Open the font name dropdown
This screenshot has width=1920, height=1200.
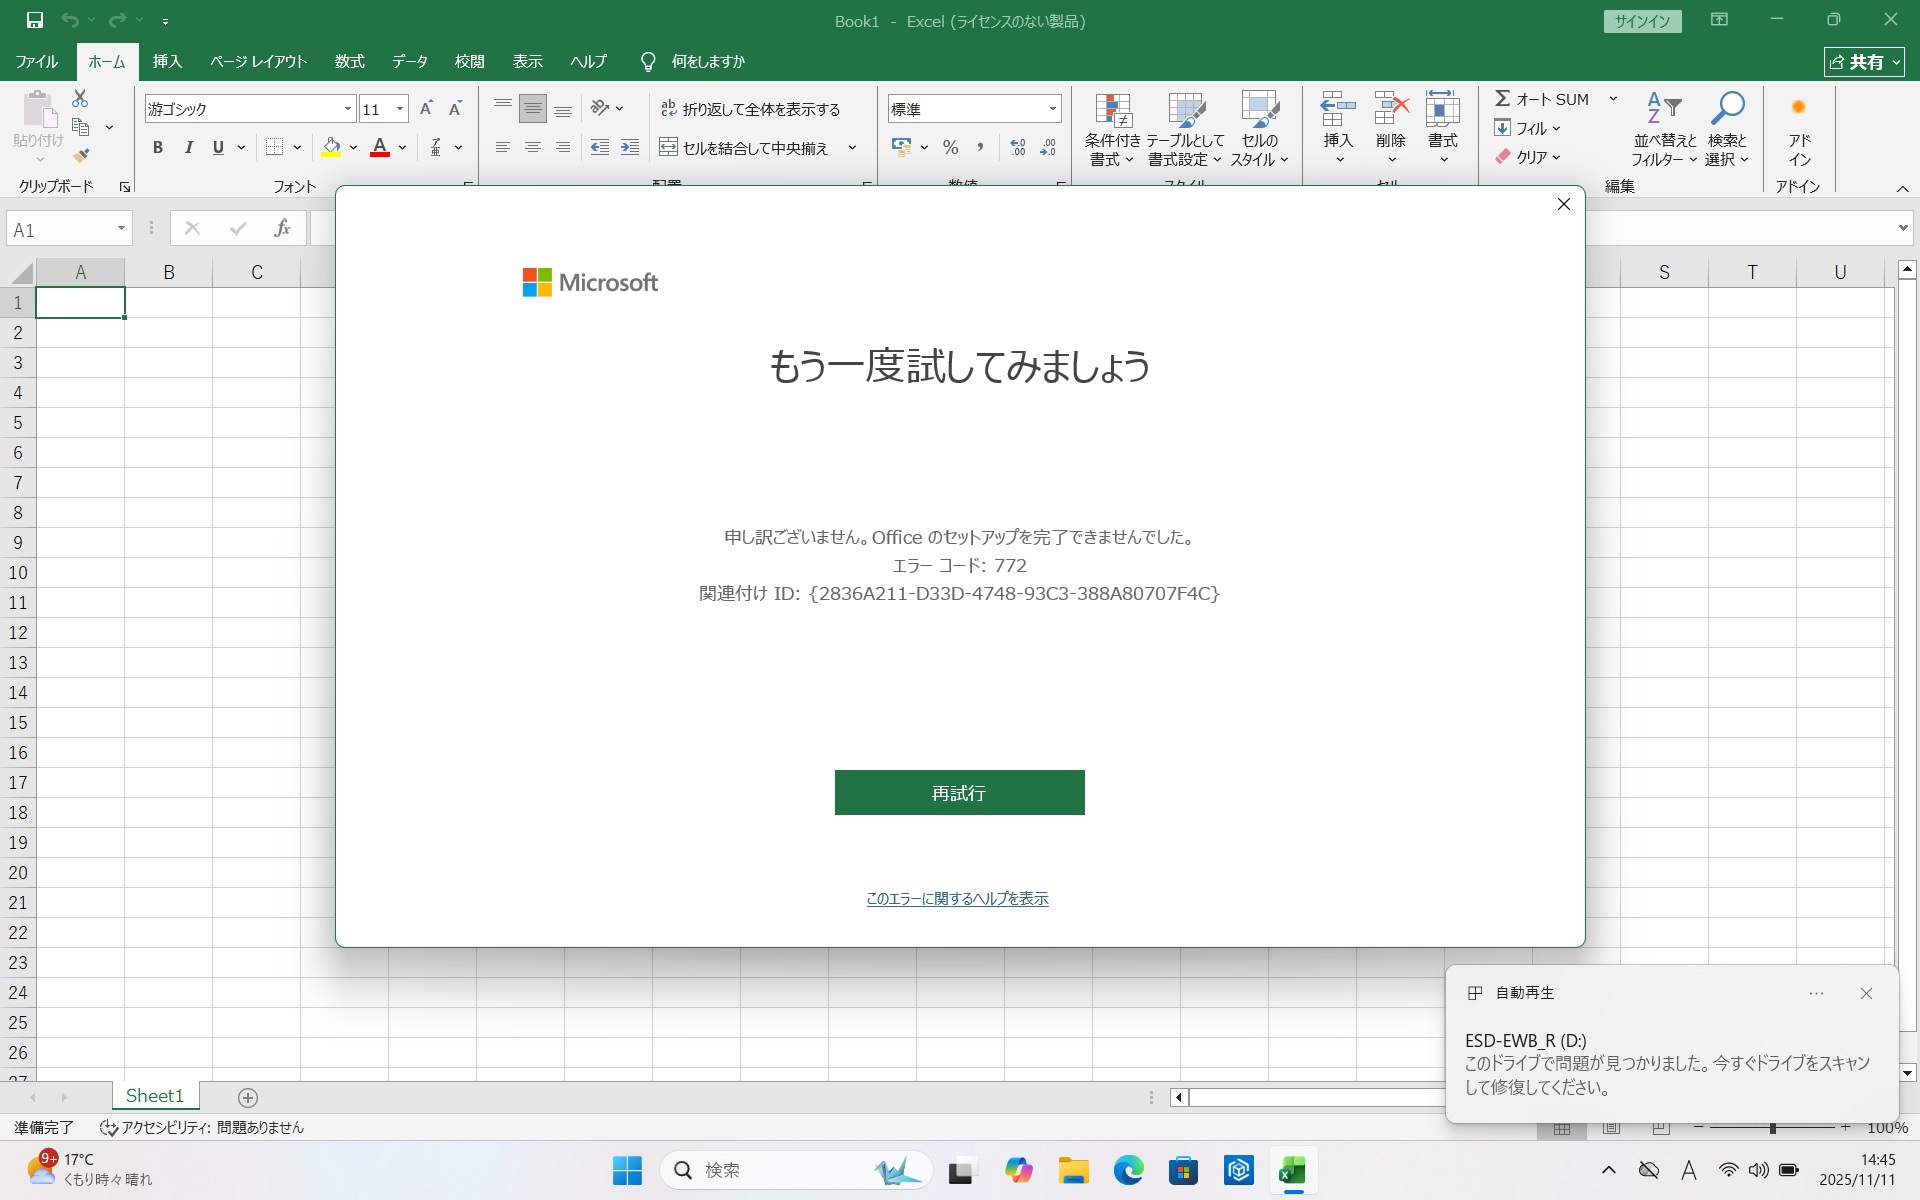[x=347, y=109]
